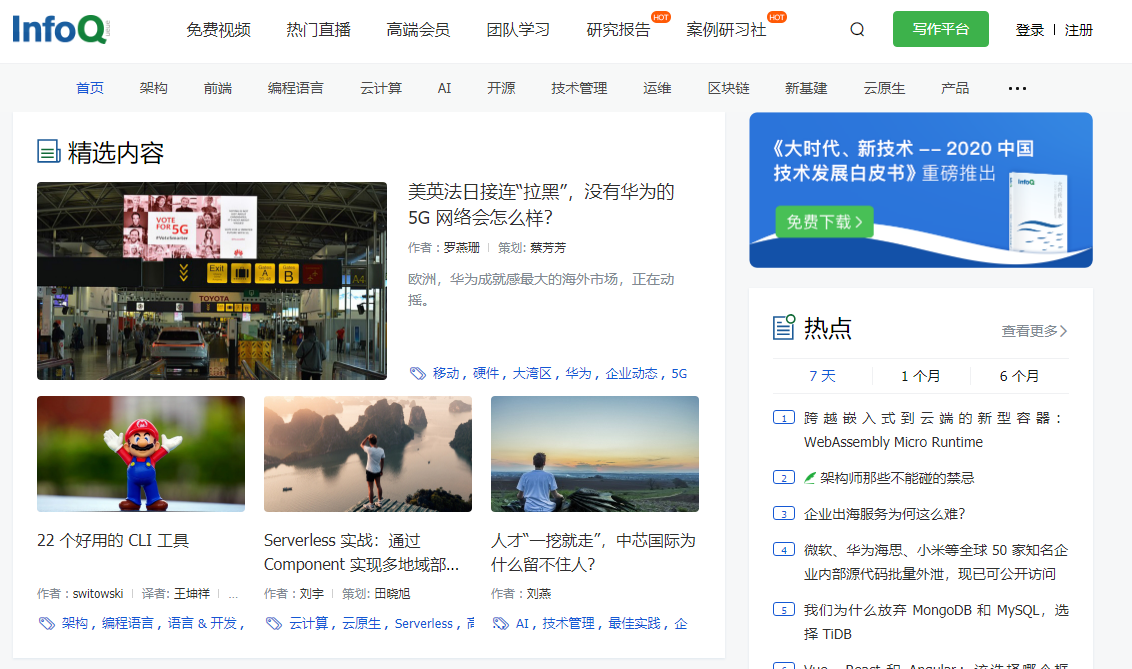
Task: Open the 首页 tab
Action: tap(89, 88)
